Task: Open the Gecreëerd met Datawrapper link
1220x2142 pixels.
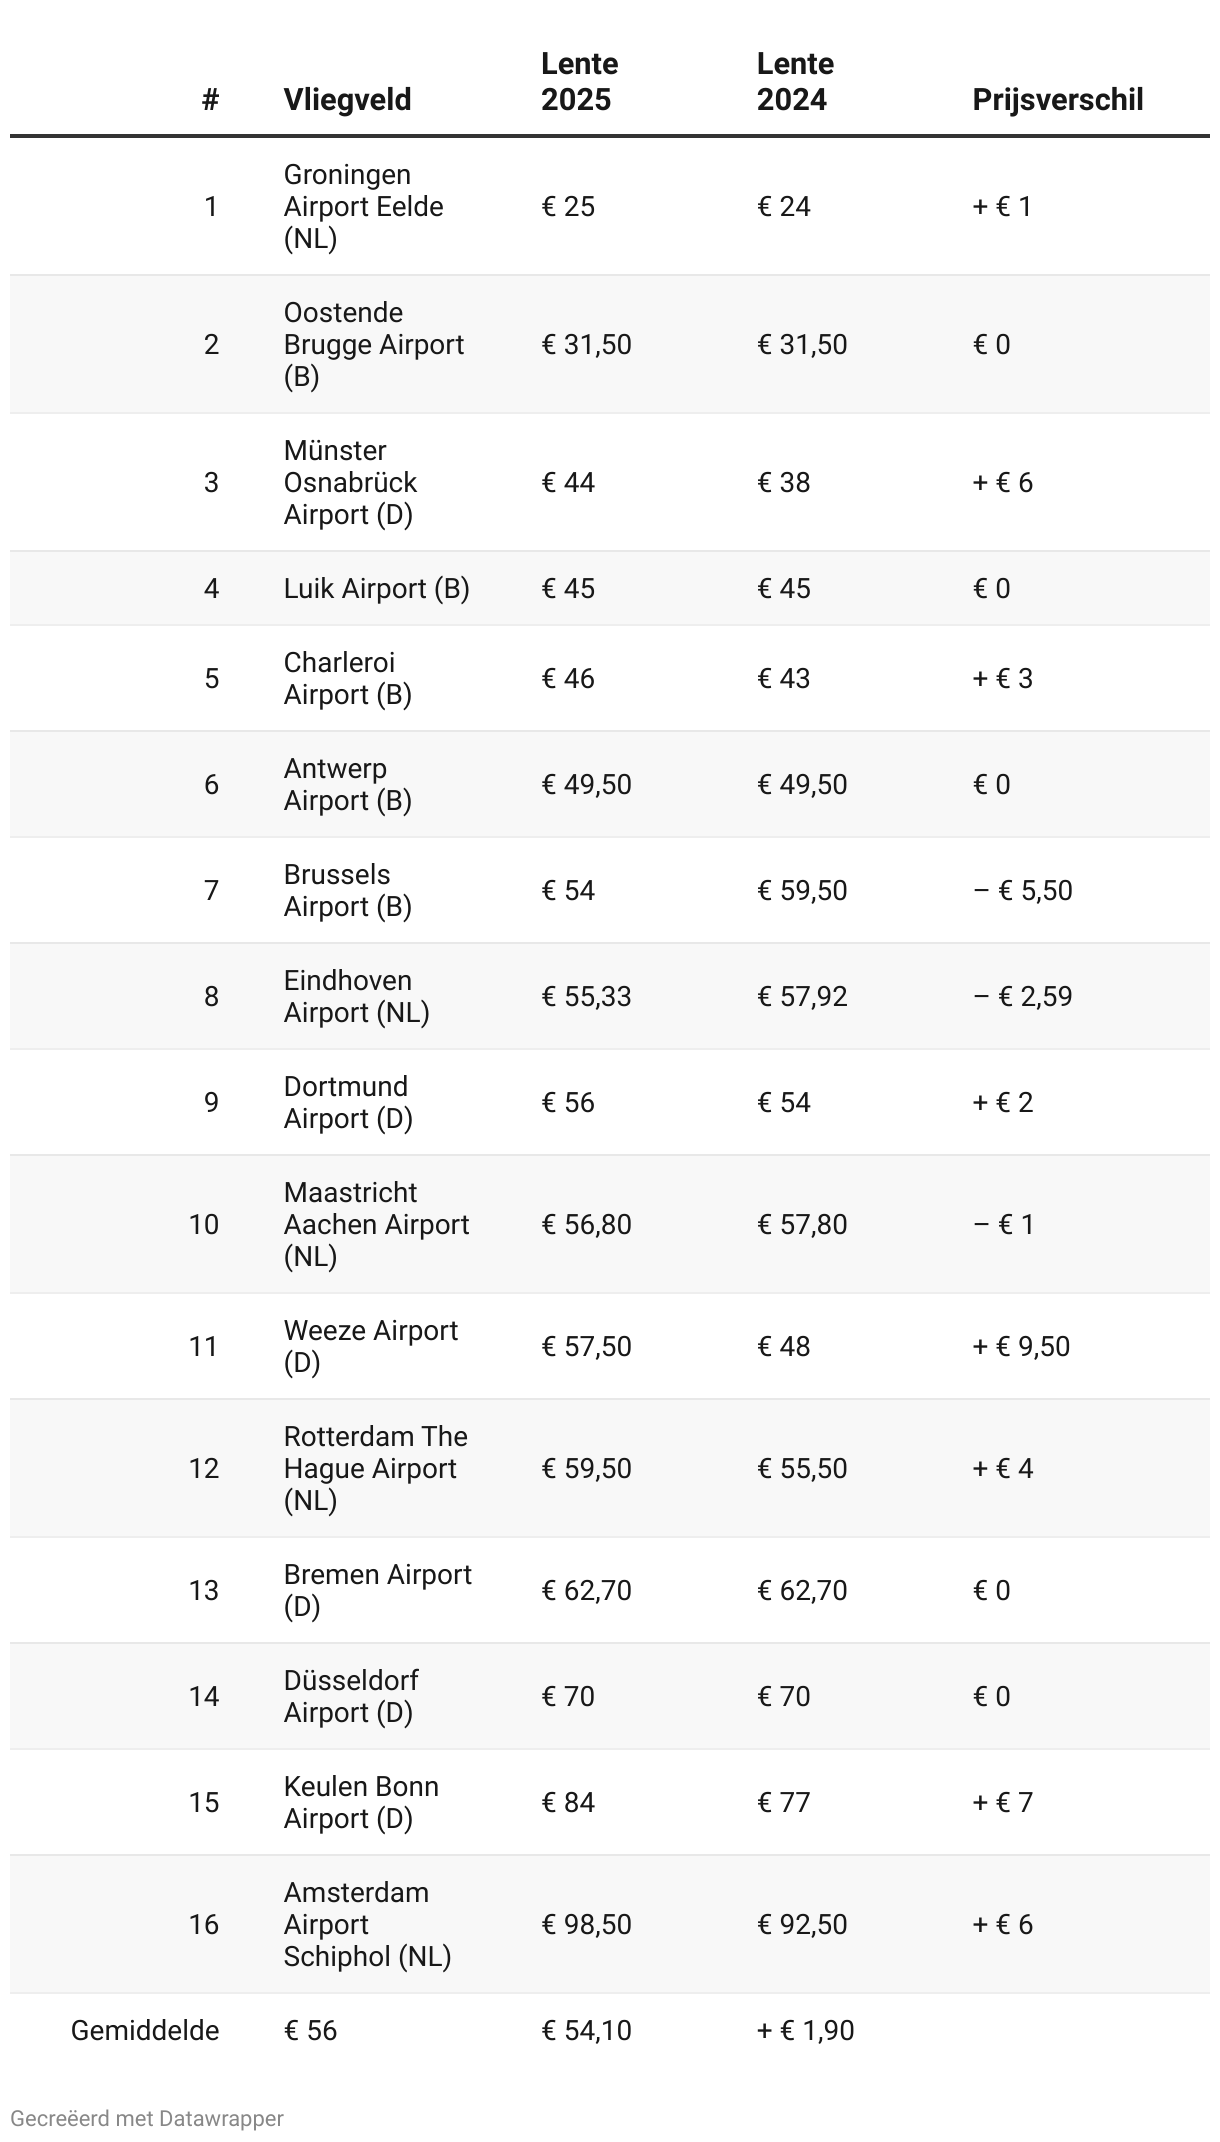Action: pyautogui.click(x=147, y=2118)
